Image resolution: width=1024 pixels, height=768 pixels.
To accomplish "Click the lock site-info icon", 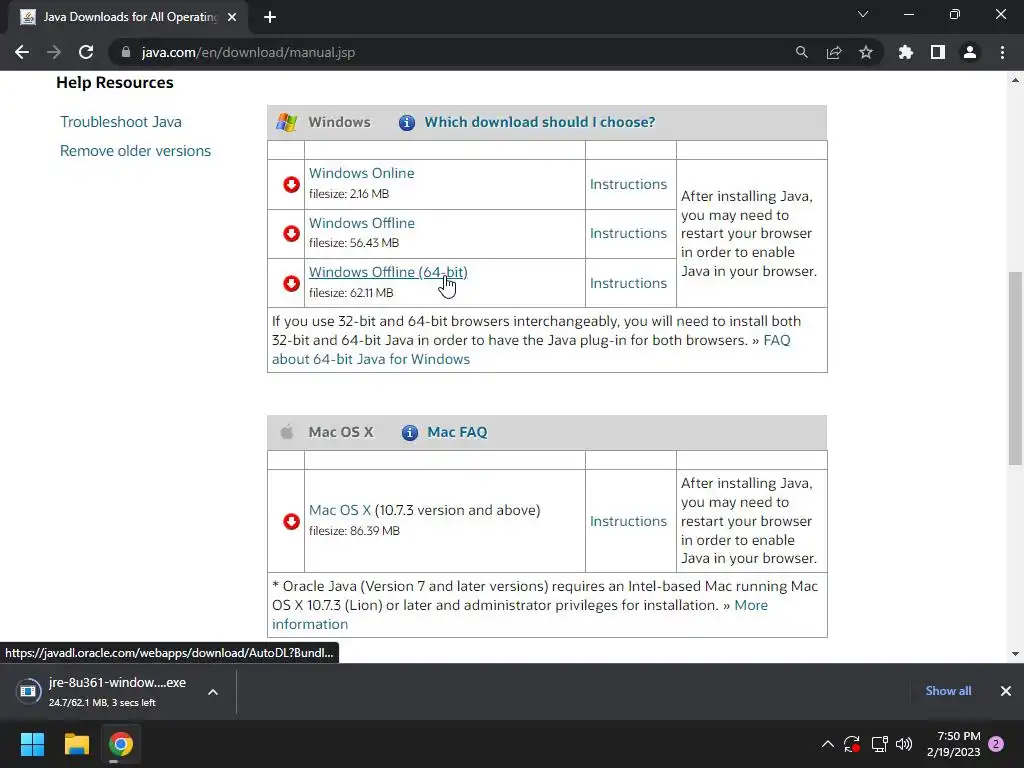I will pyautogui.click(x=126, y=52).
